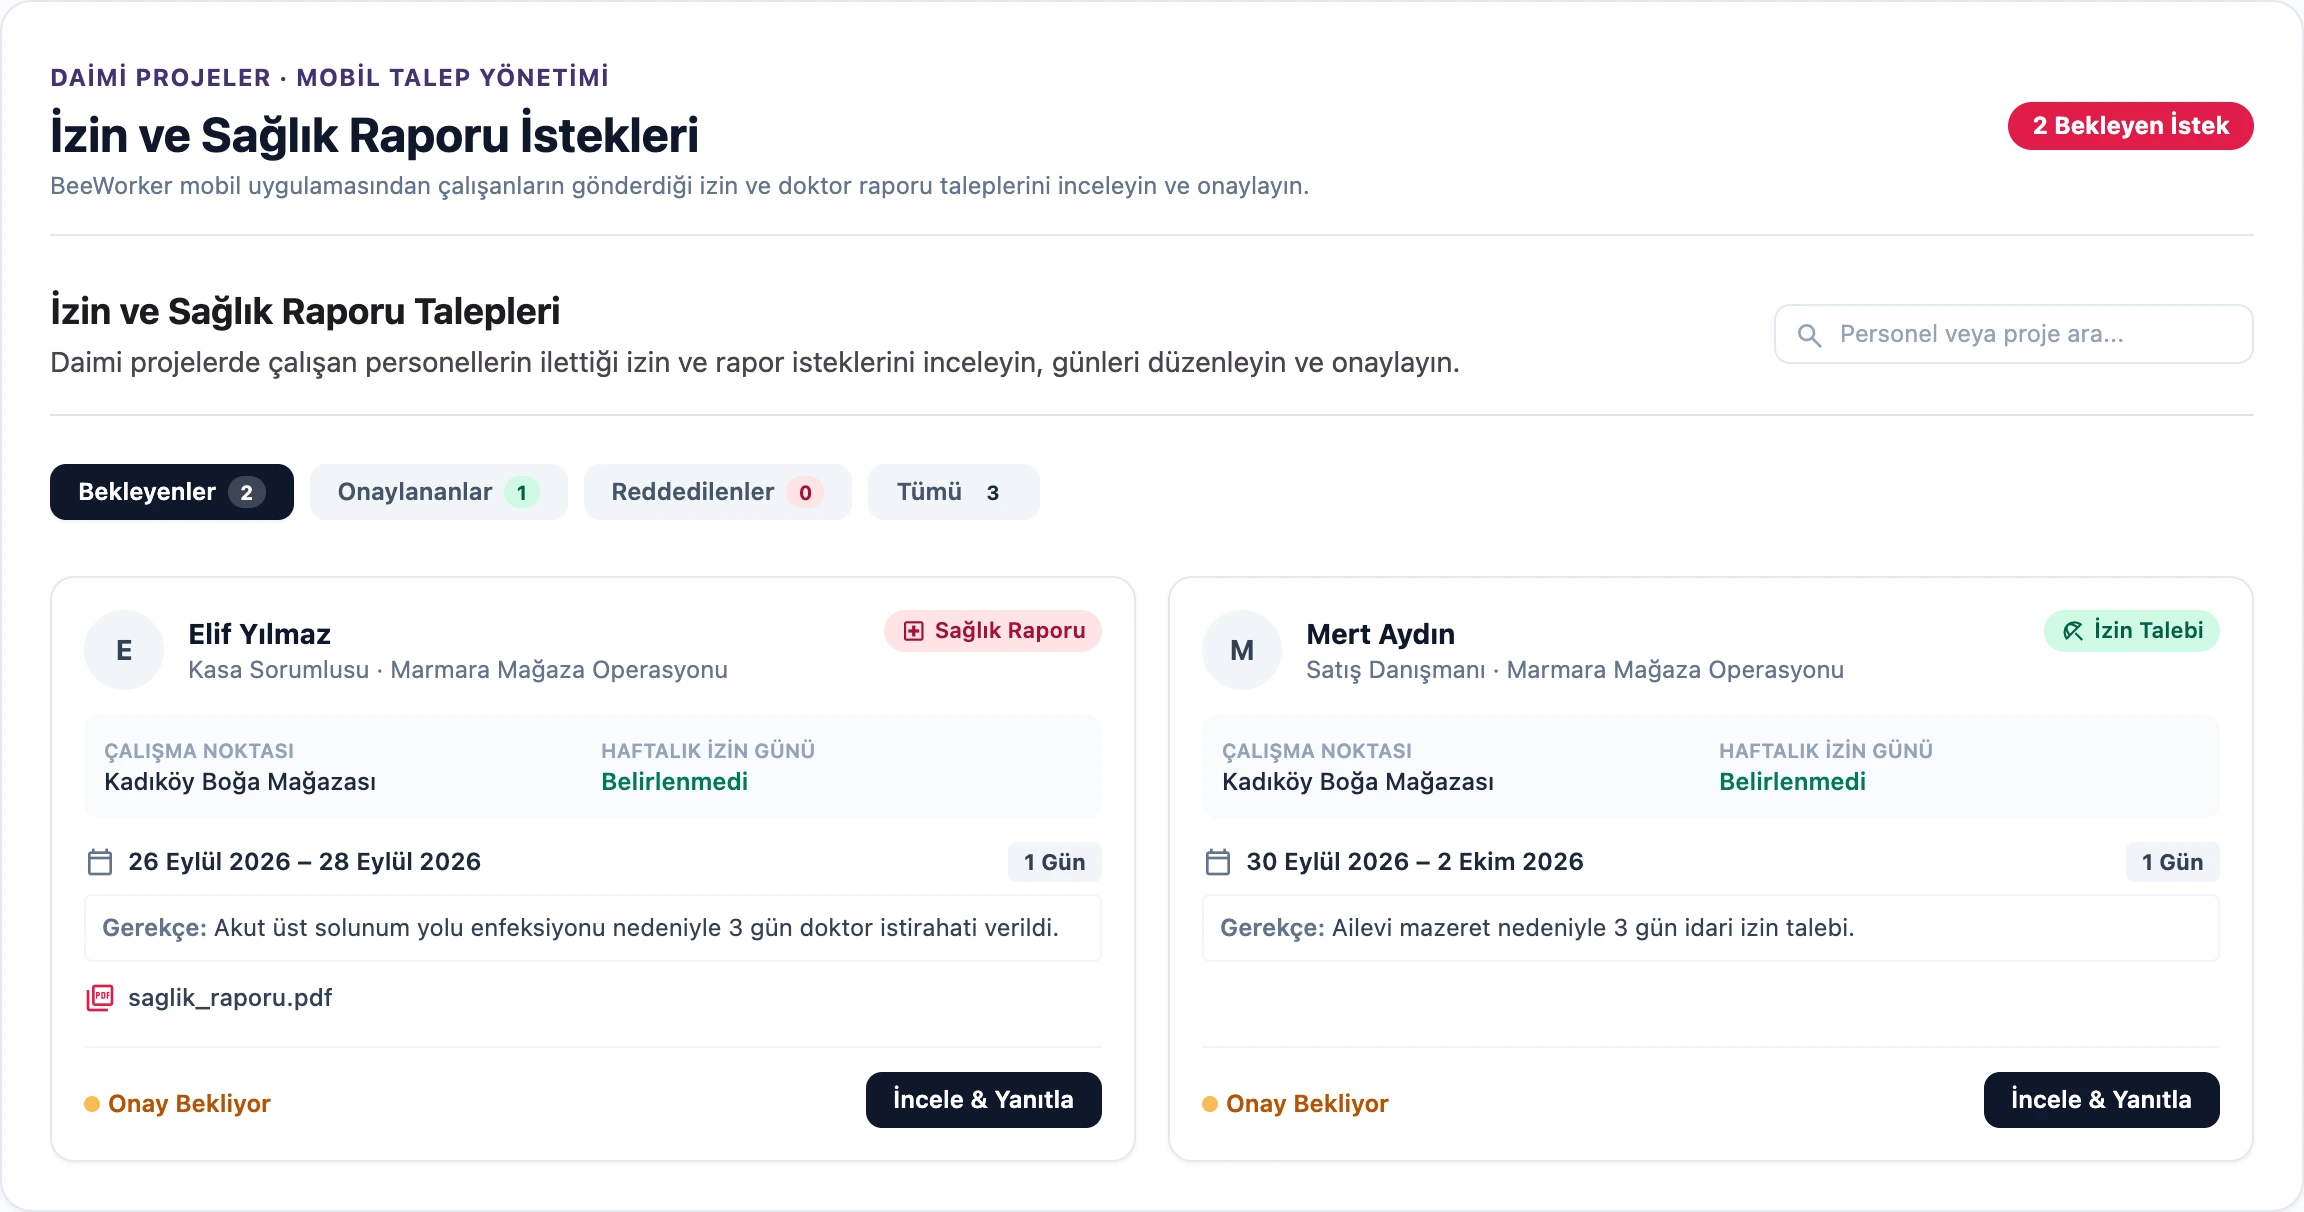
Task: Click Elif Yılmaz avatar initial E
Action: 124,650
